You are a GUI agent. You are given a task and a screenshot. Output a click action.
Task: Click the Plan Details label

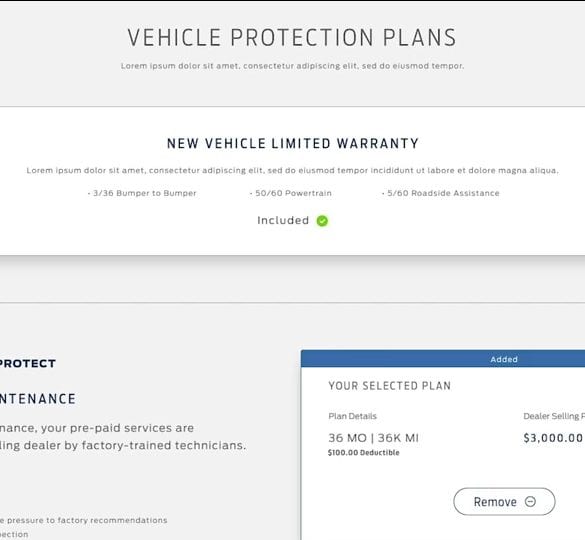tap(353, 416)
